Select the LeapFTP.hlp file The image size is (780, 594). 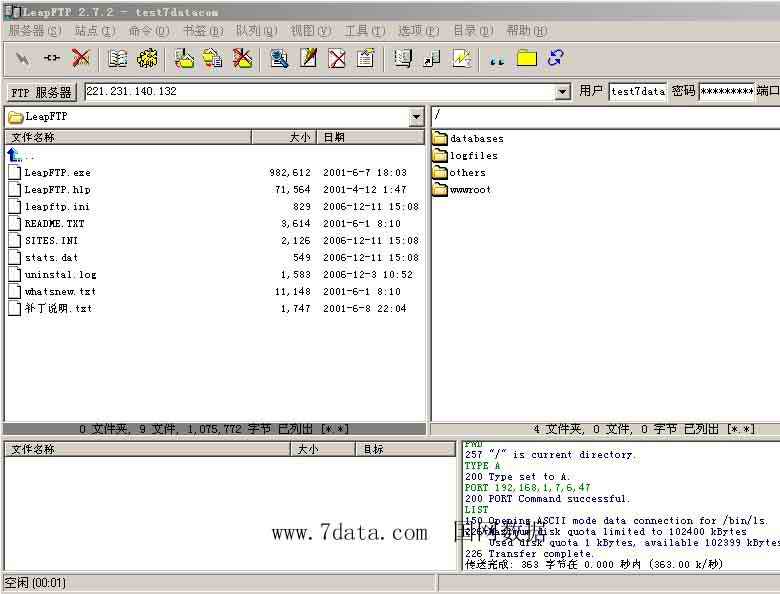coord(58,190)
